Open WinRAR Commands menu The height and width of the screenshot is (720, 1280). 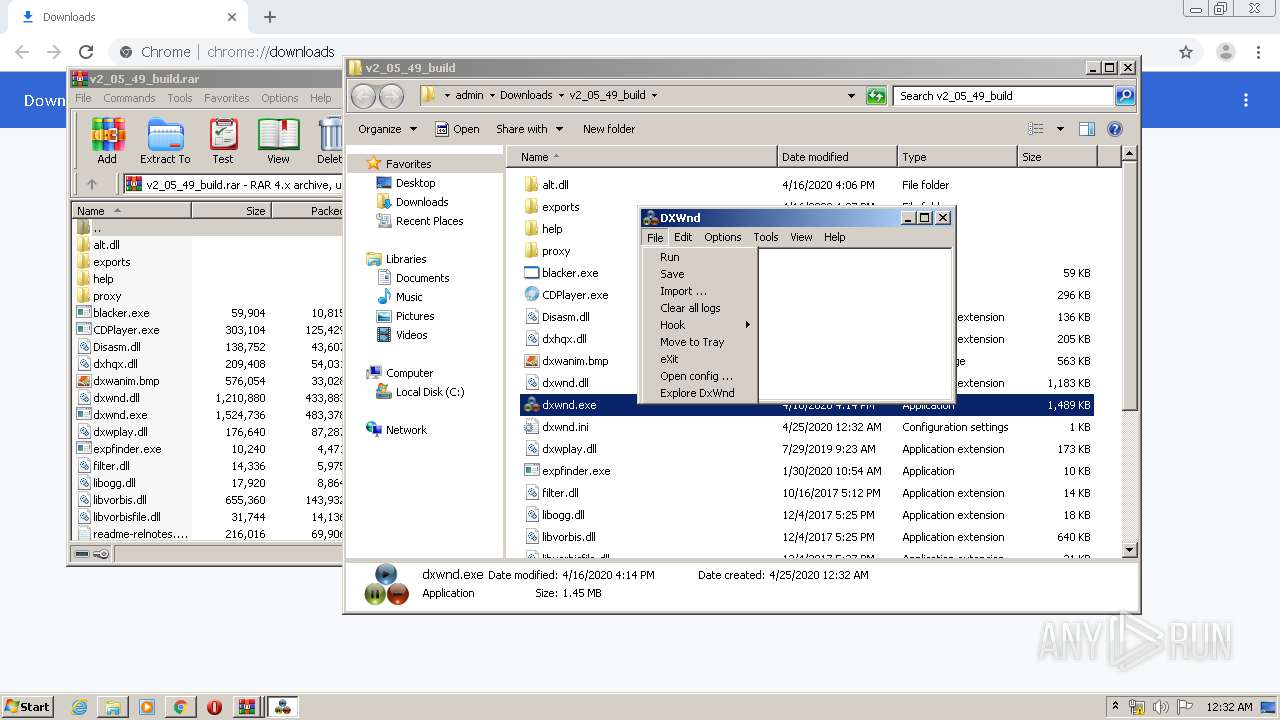129,98
